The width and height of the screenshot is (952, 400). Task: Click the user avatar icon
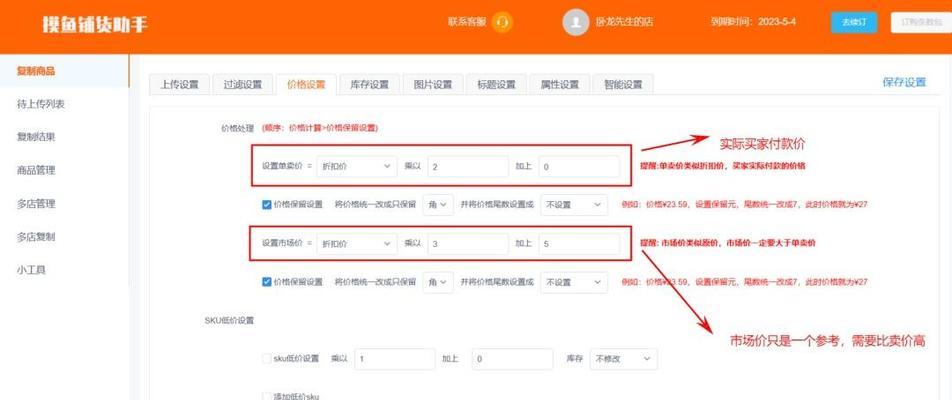[x=575, y=22]
